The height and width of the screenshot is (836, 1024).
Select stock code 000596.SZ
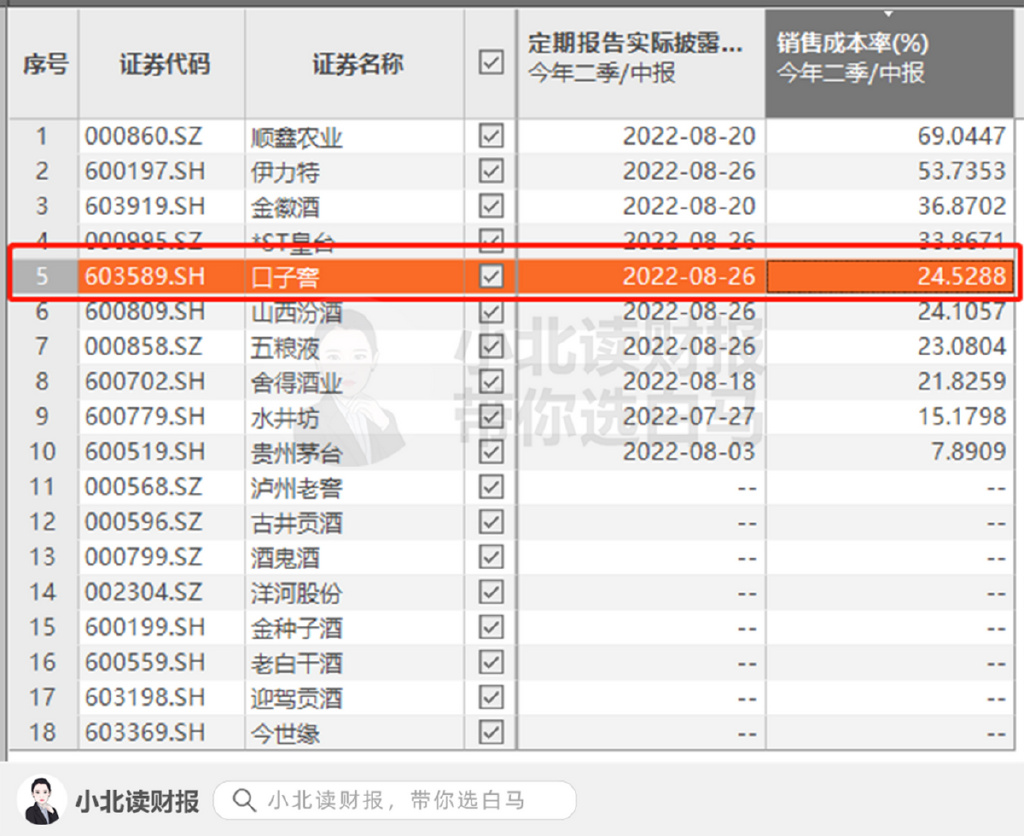tap(144, 522)
